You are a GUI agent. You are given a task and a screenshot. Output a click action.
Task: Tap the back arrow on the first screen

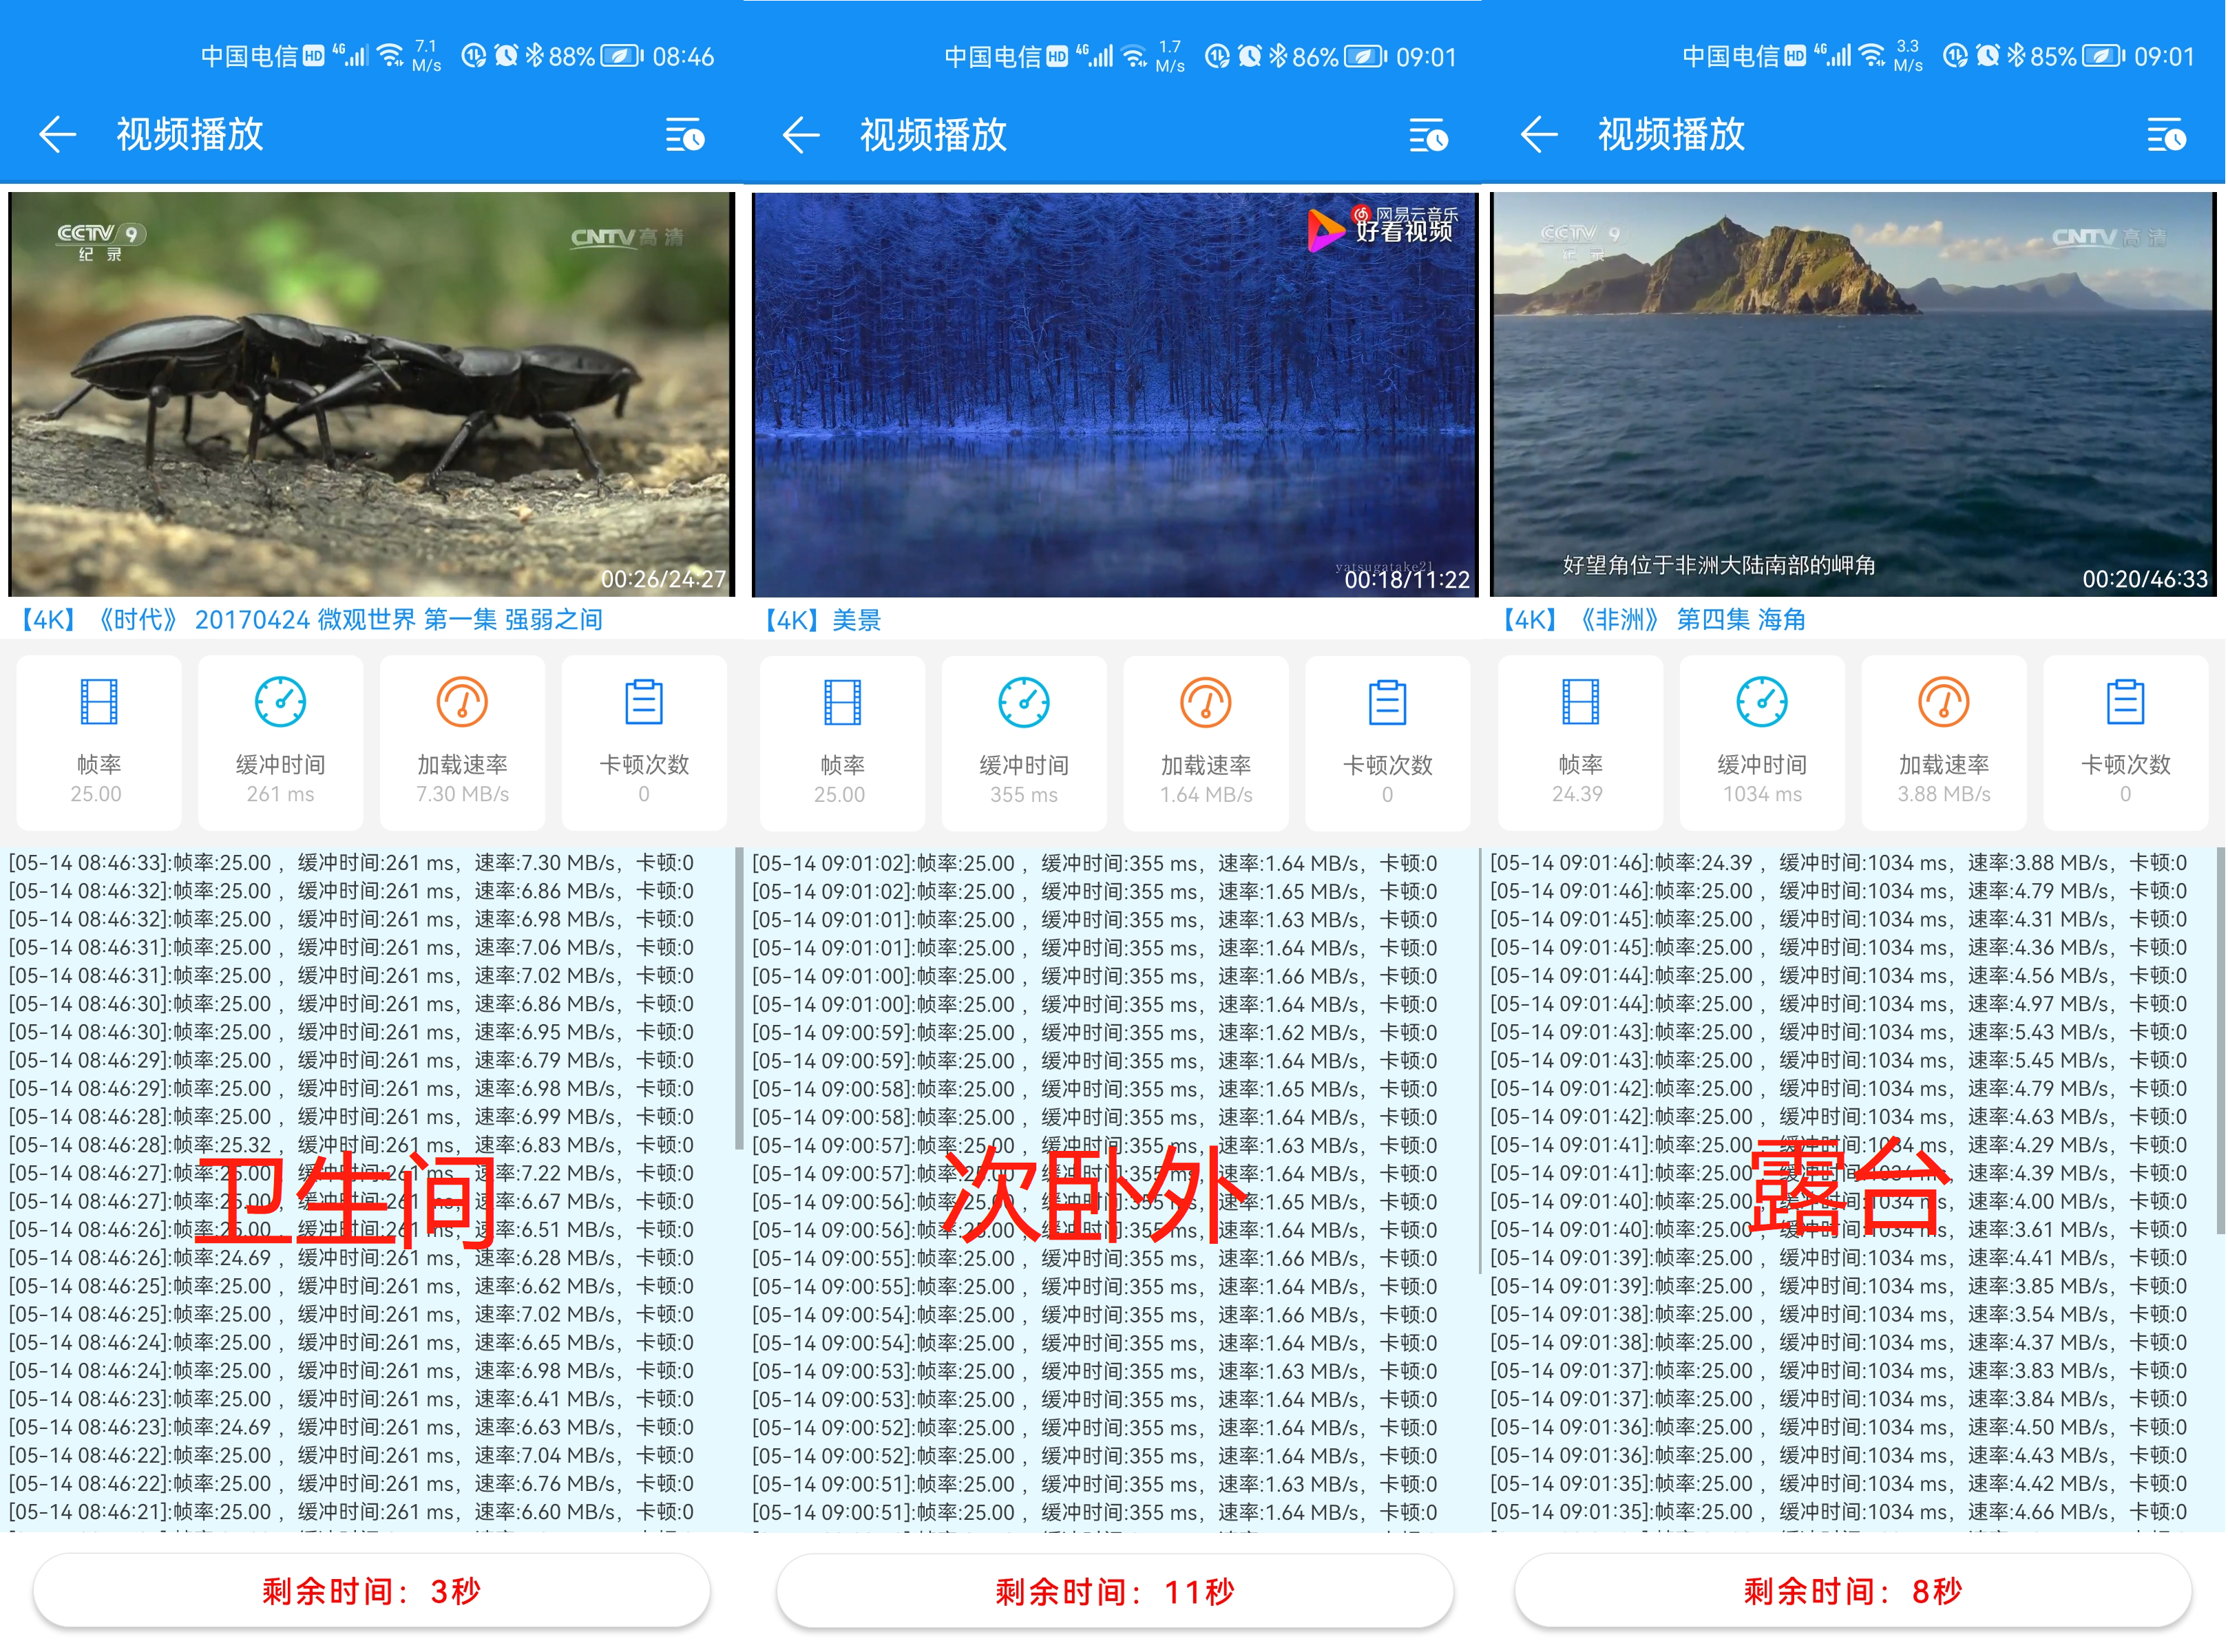click(57, 135)
